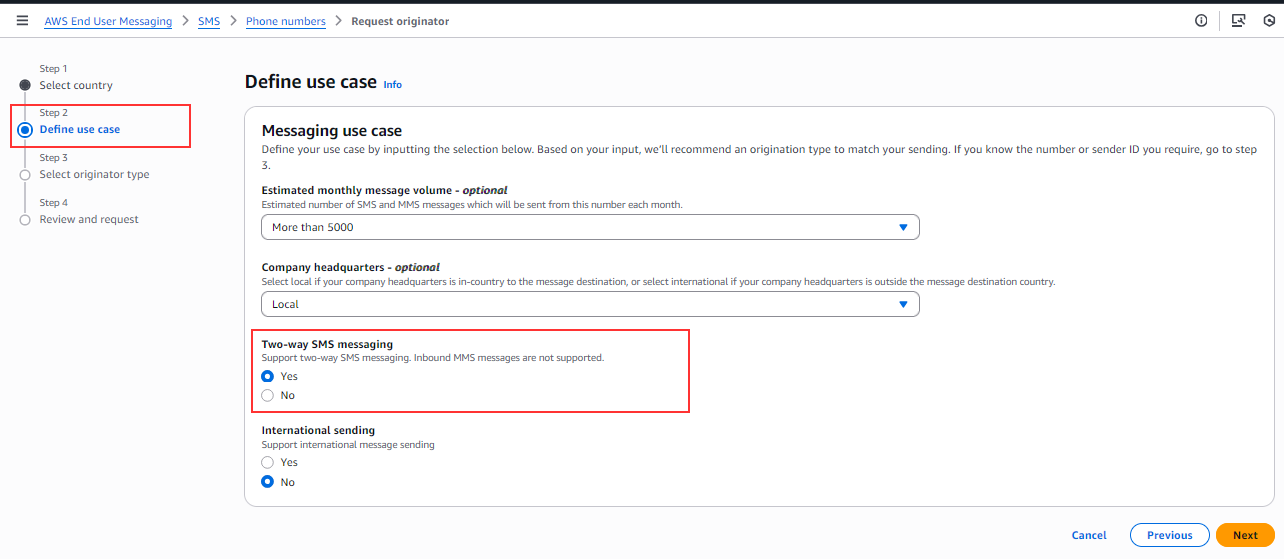Click the info circle icon in header

click(1201, 21)
